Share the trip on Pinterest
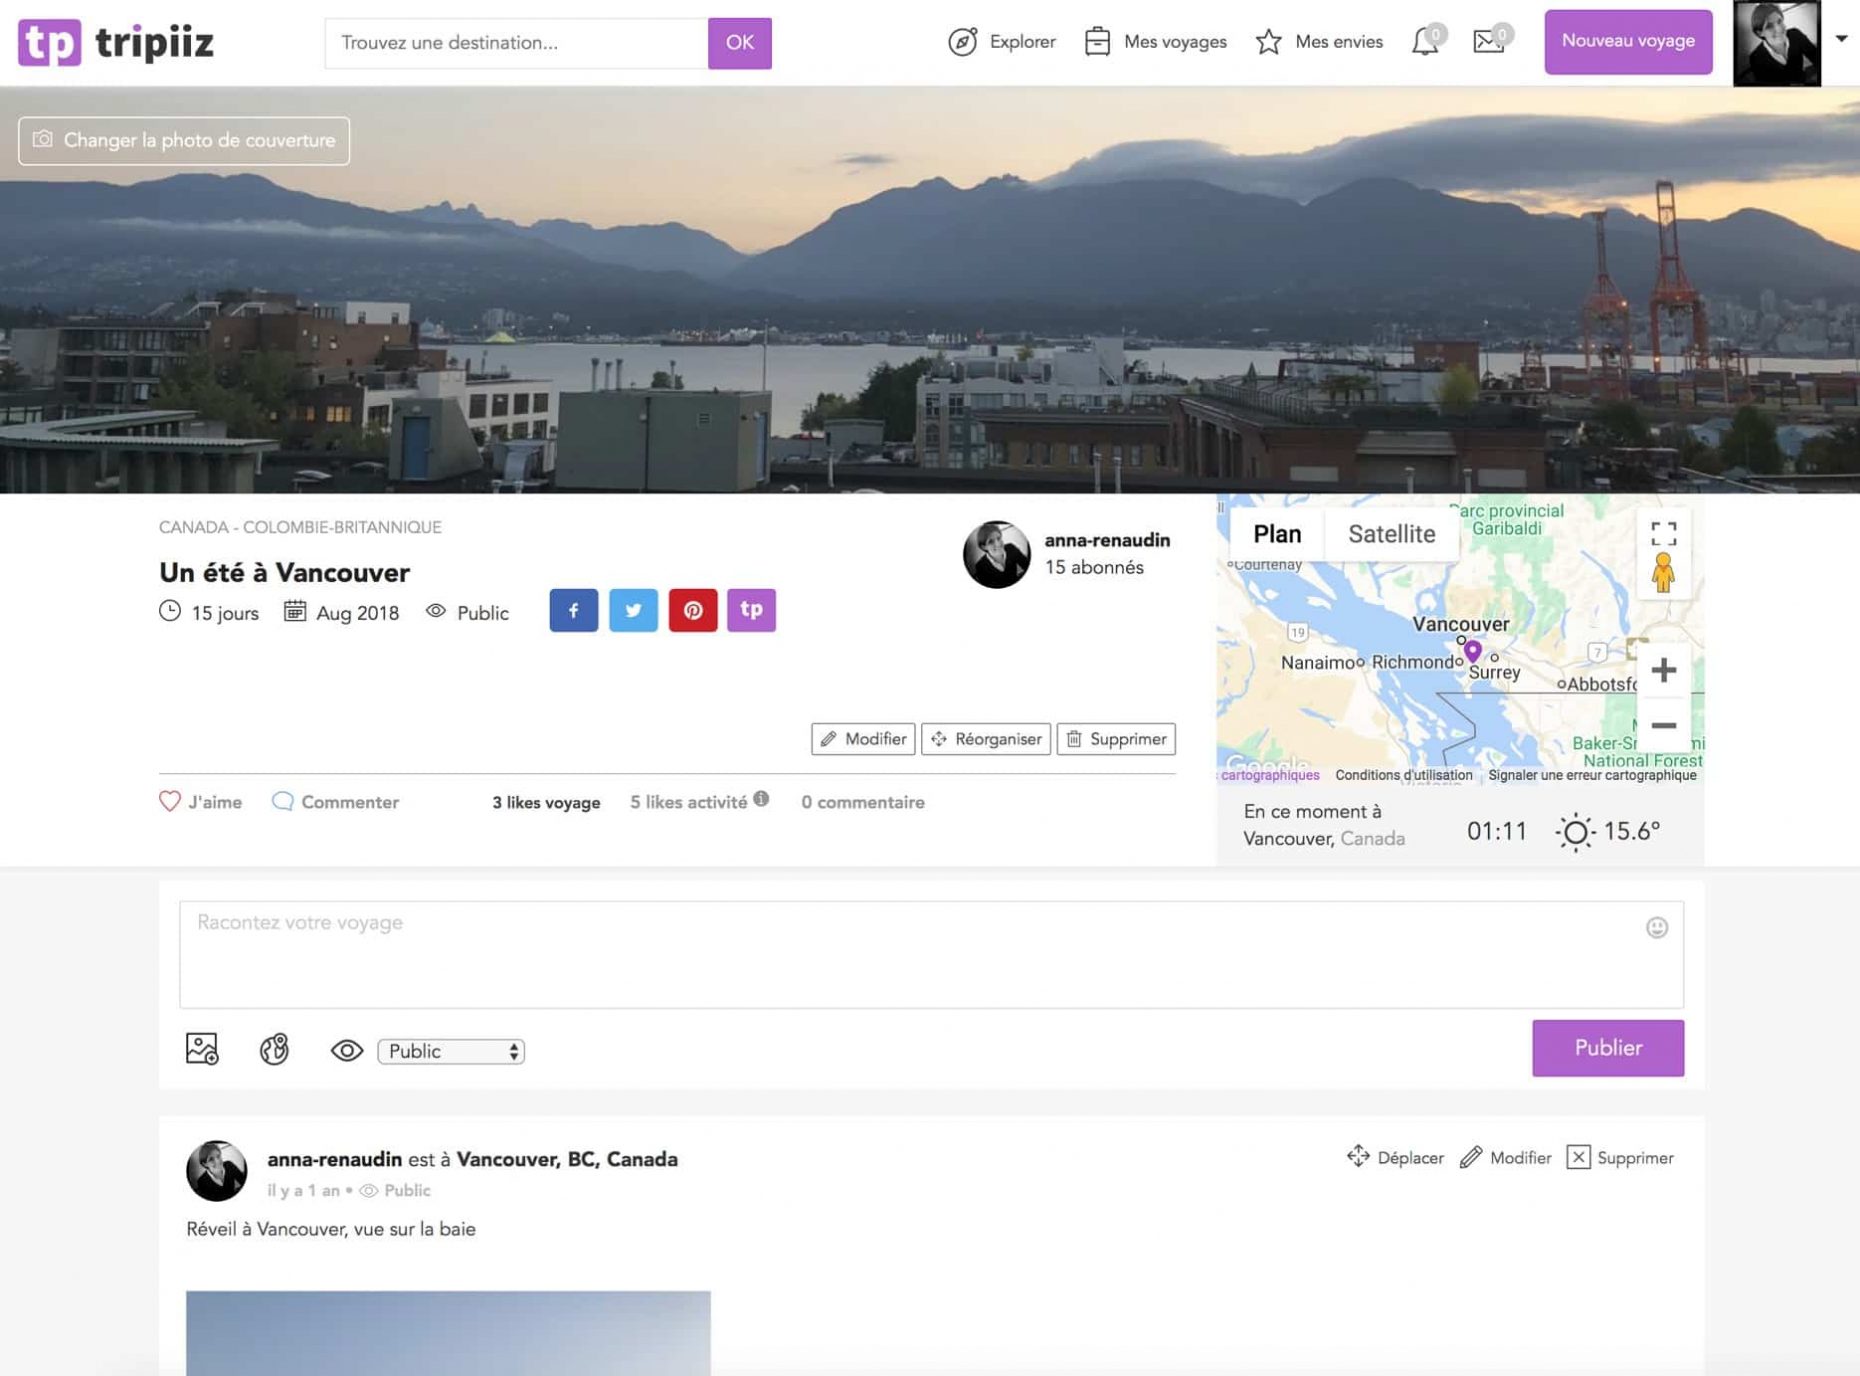 693,610
